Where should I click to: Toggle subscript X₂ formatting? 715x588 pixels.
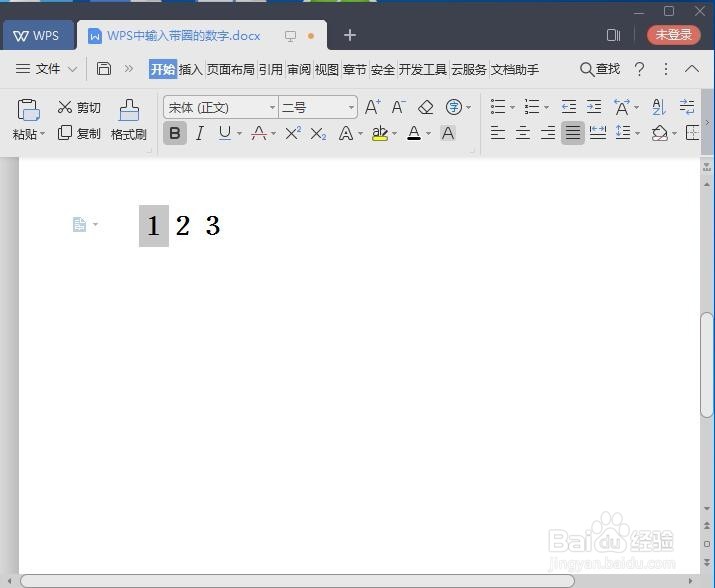[x=318, y=134]
